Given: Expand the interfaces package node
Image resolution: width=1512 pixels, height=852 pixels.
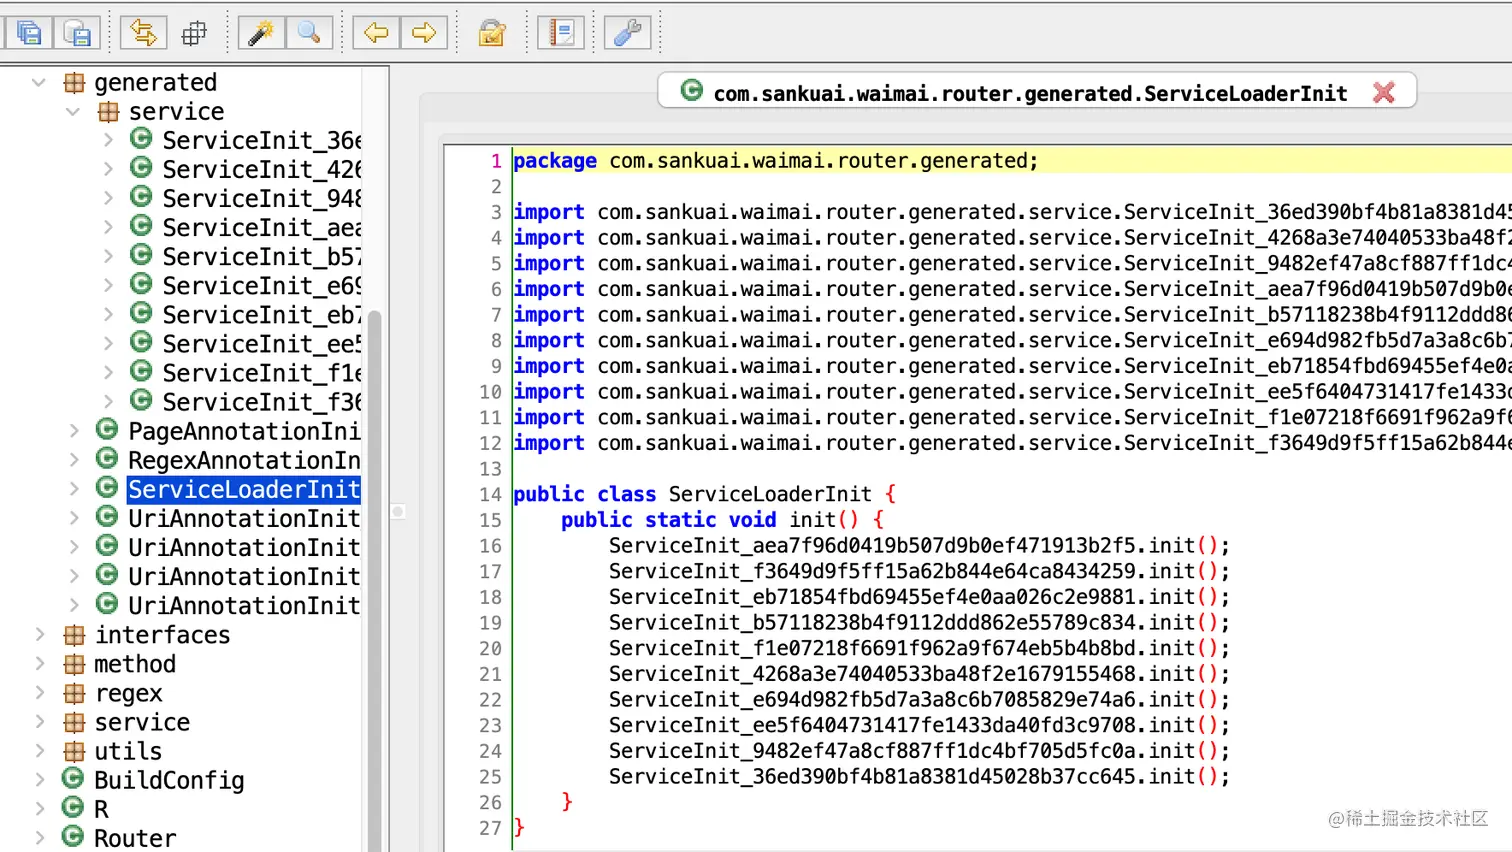Looking at the screenshot, I should [x=40, y=634].
